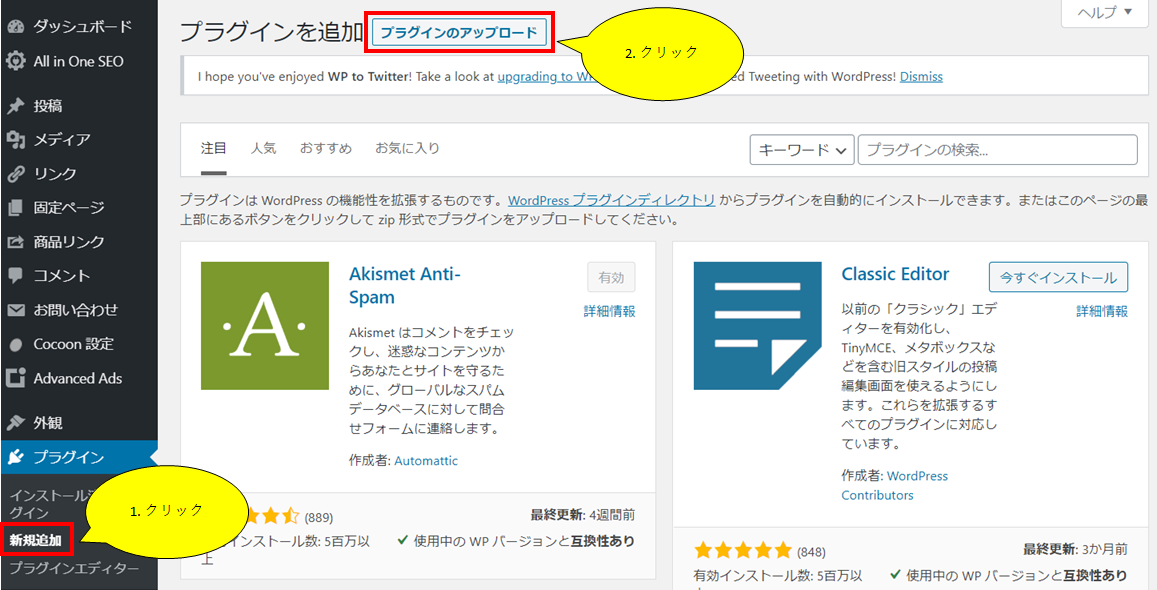Open WordPress プラグインディレクトリ link

pos(612,201)
